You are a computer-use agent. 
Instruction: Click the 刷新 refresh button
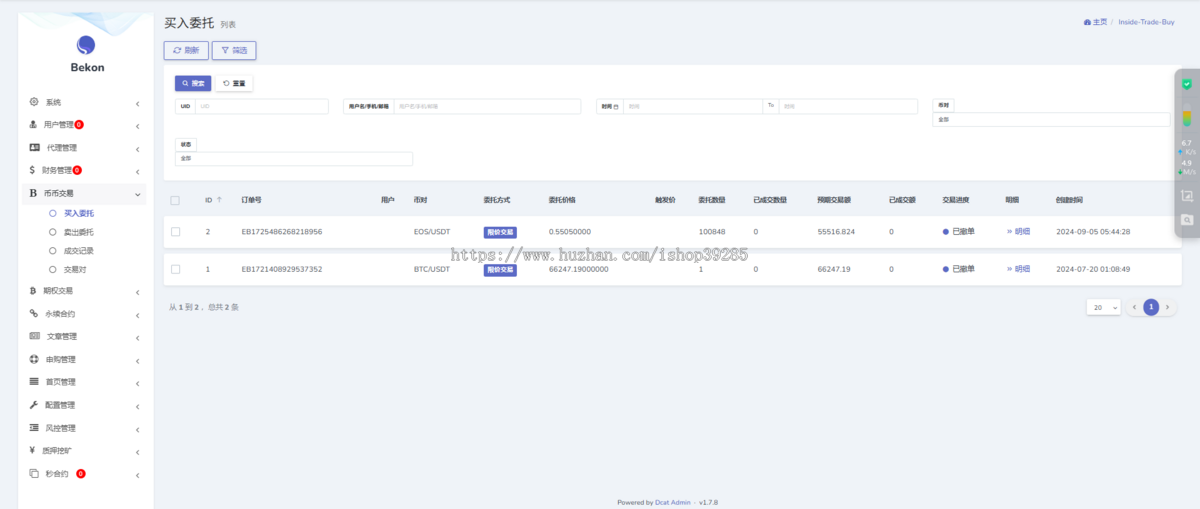[186, 50]
